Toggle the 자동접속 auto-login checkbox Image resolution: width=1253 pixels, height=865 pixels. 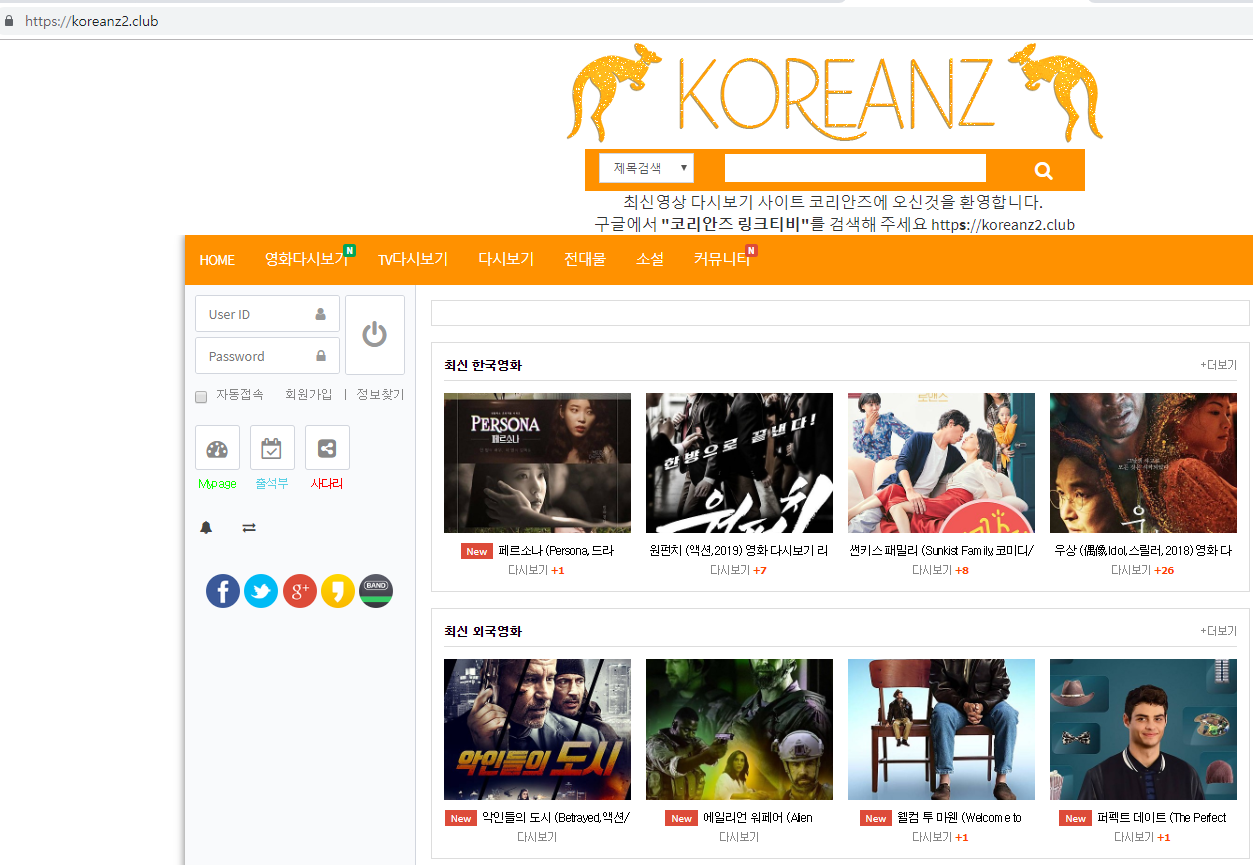(x=201, y=397)
